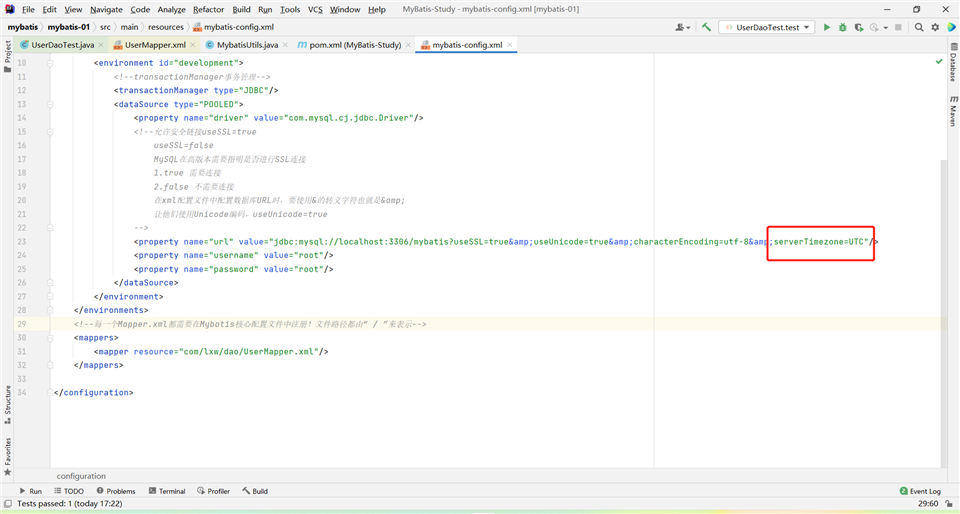Open the Database tool window
This screenshot has height=514, width=960.
tap(953, 63)
